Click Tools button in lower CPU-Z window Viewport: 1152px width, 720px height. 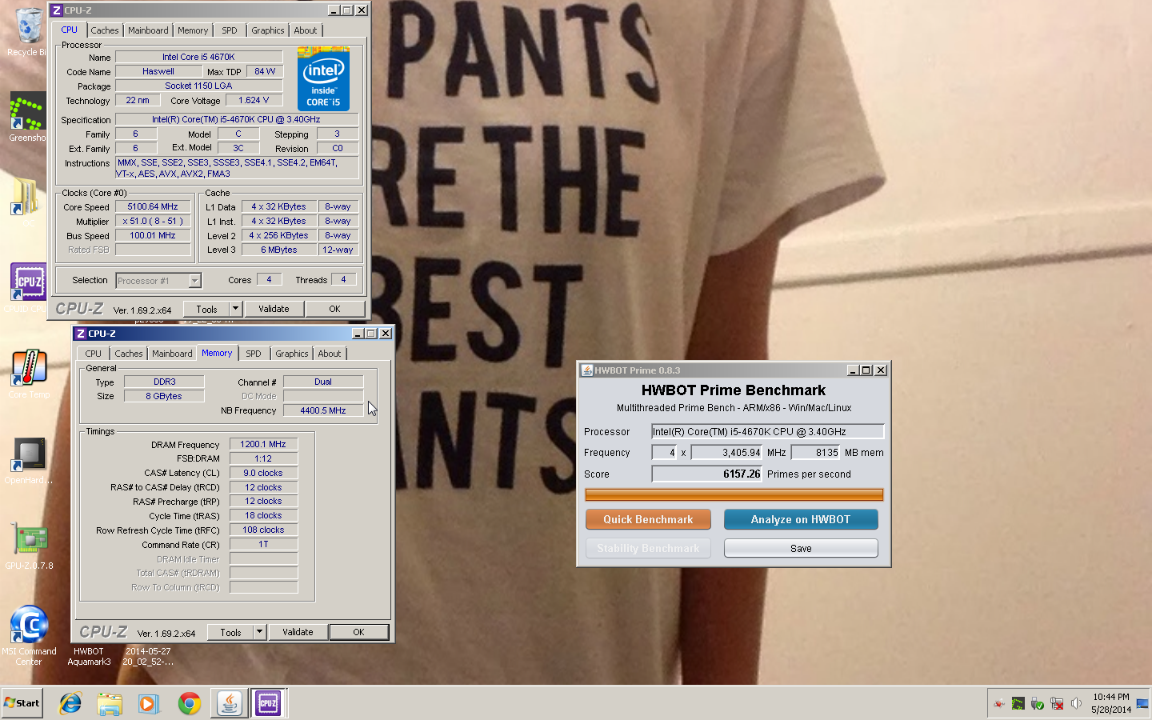[x=231, y=633]
